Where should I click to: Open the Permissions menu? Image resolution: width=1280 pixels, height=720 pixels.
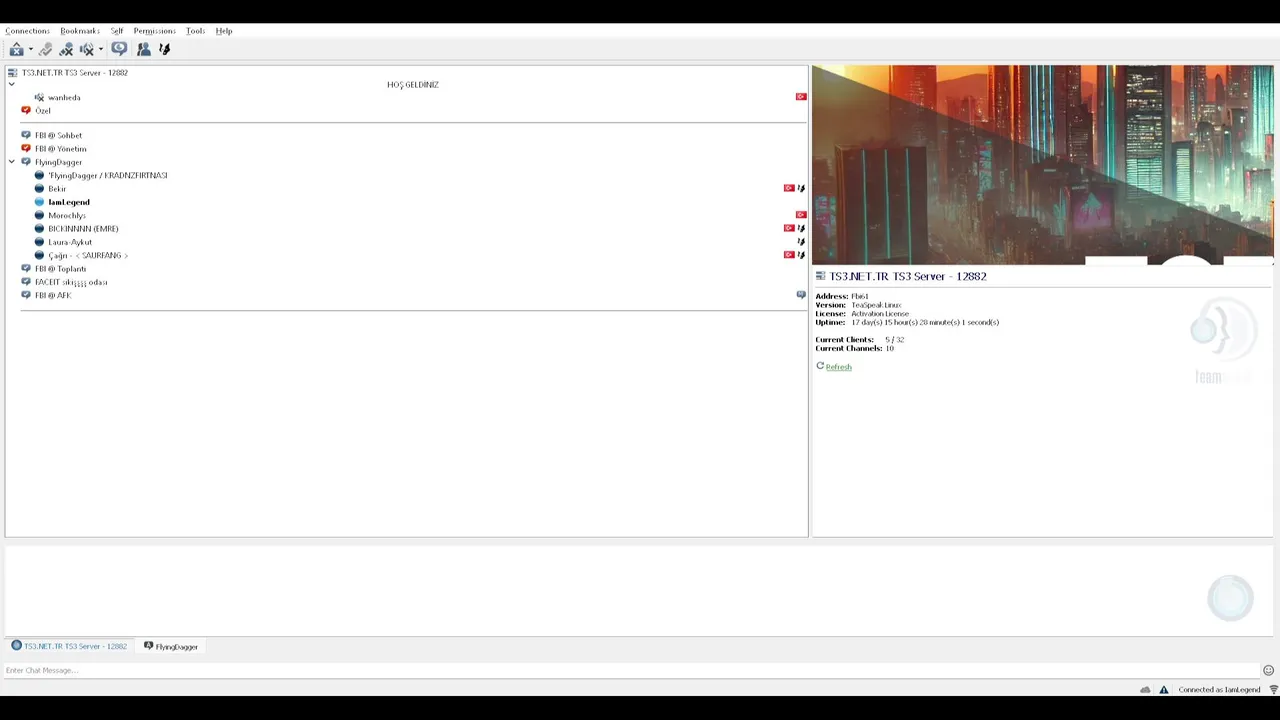point(154,31)
